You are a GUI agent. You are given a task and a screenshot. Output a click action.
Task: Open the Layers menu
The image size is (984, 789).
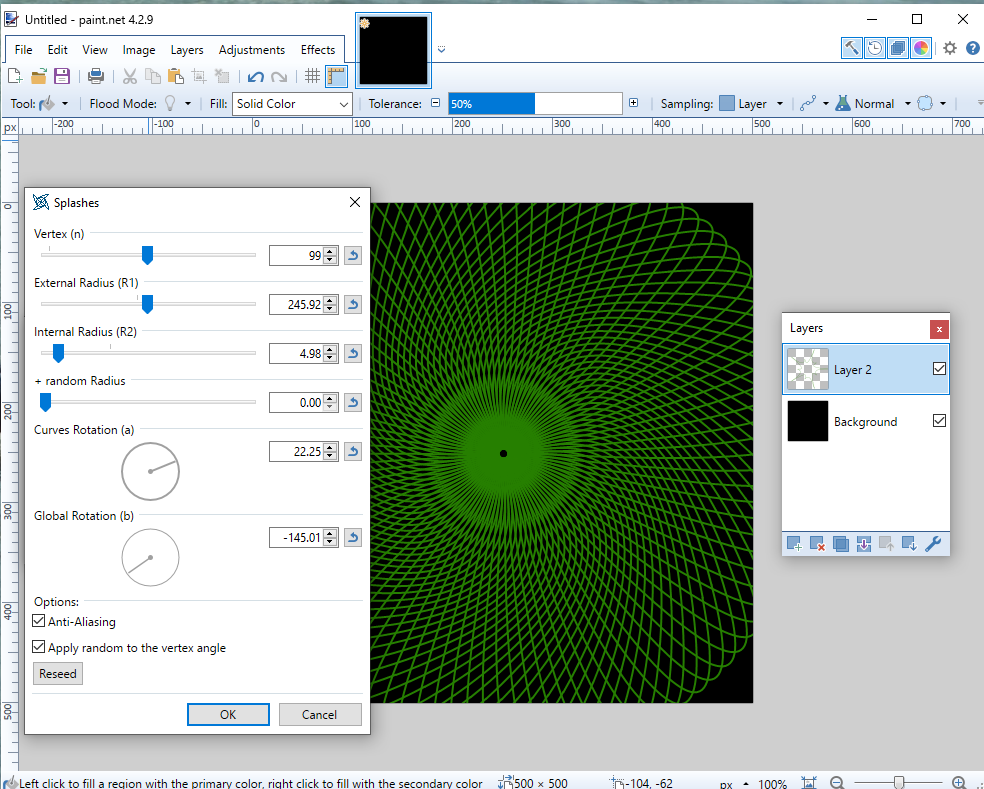click(x=187, y=50)
